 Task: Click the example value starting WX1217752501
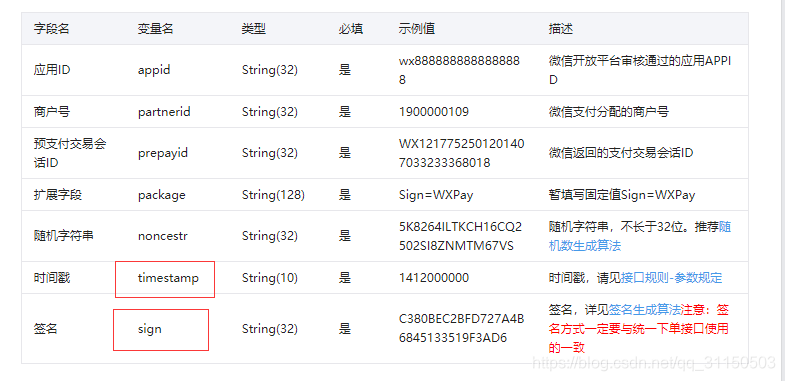click(x=462, y=153)
